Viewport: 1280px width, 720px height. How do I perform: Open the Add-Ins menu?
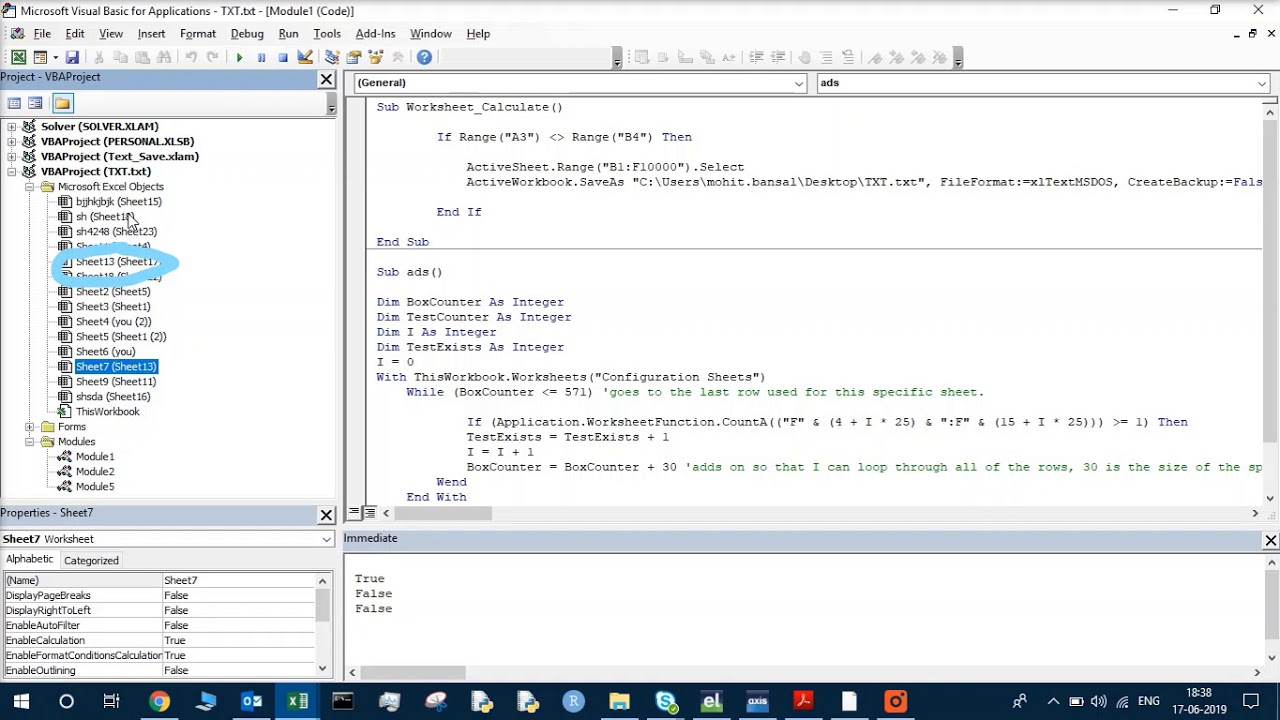pos(375,33)
